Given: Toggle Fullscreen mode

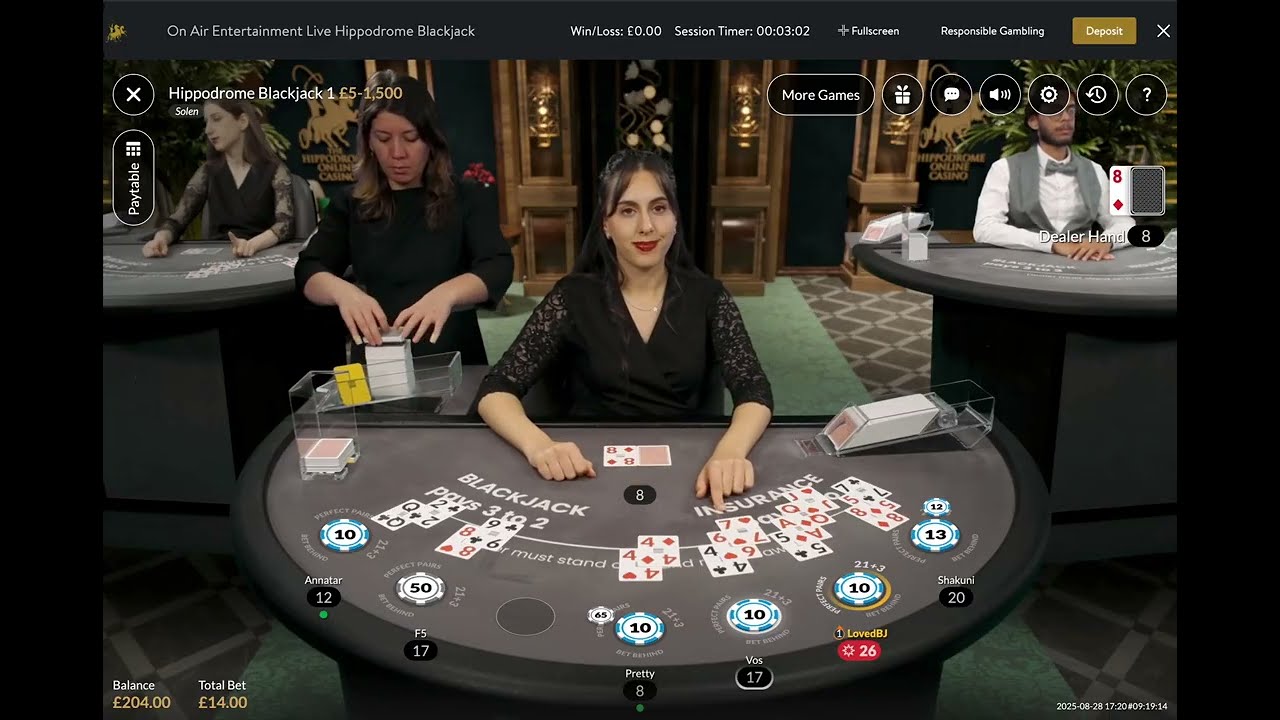Looking at the screenshot, I should pos(868,31).
